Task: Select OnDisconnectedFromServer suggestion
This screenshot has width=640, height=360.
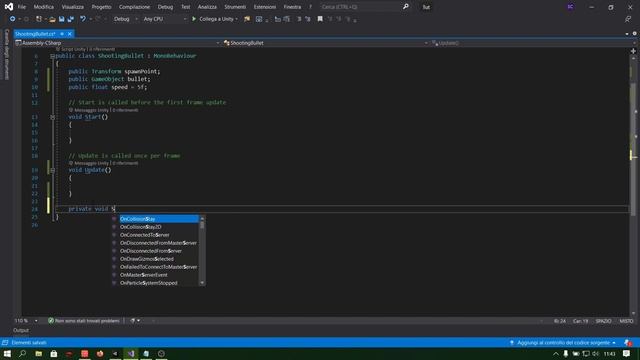Action: [155, 251]
